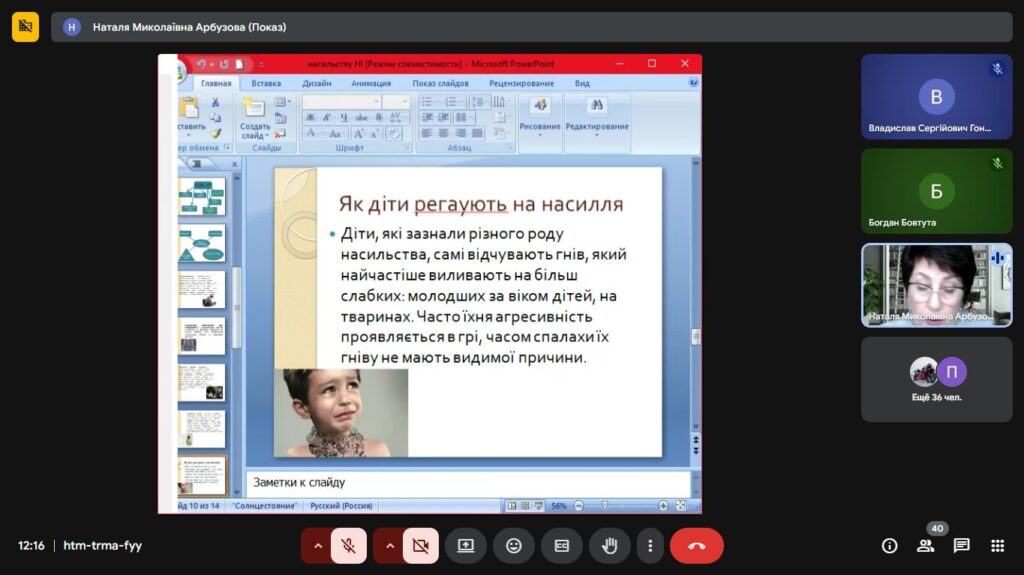The image size is (1024, 575).
Task: Click the PowerPoint zoom slider
Action: [x=620, y=506]
